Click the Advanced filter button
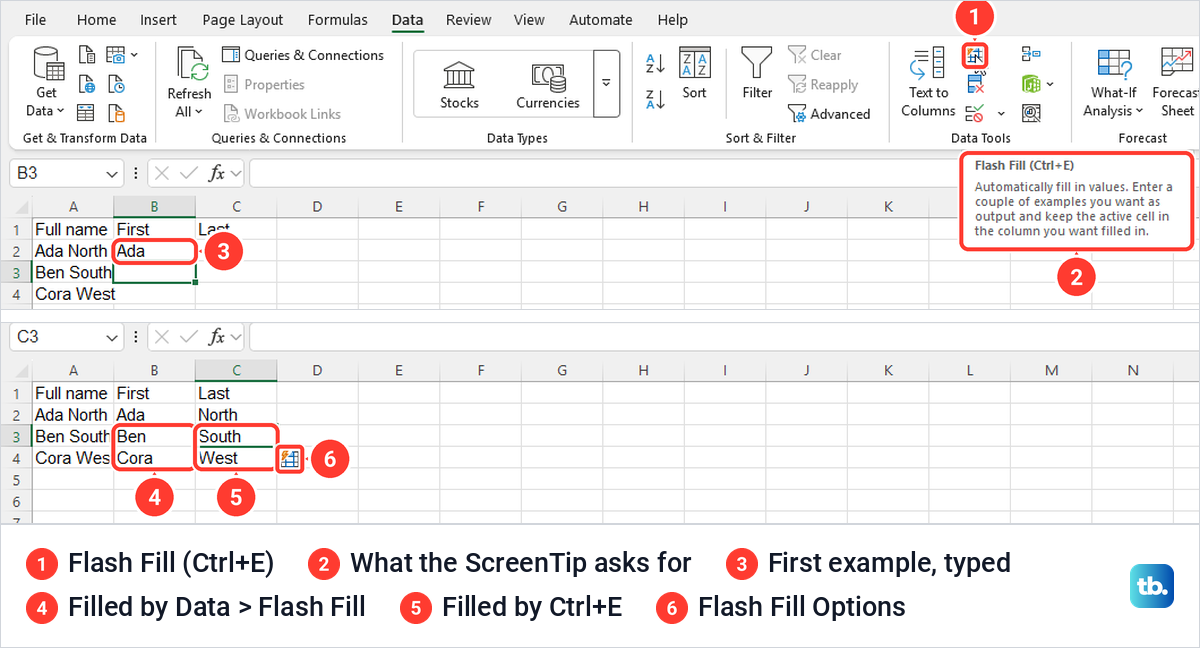Screen dimensions: 1200x648 click(829, 114)
